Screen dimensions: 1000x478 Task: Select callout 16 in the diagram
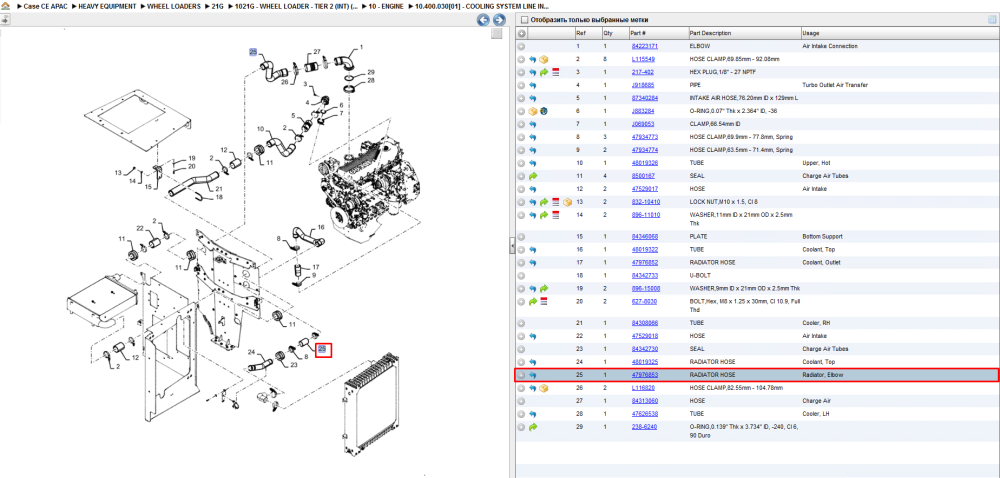point(321,227)
